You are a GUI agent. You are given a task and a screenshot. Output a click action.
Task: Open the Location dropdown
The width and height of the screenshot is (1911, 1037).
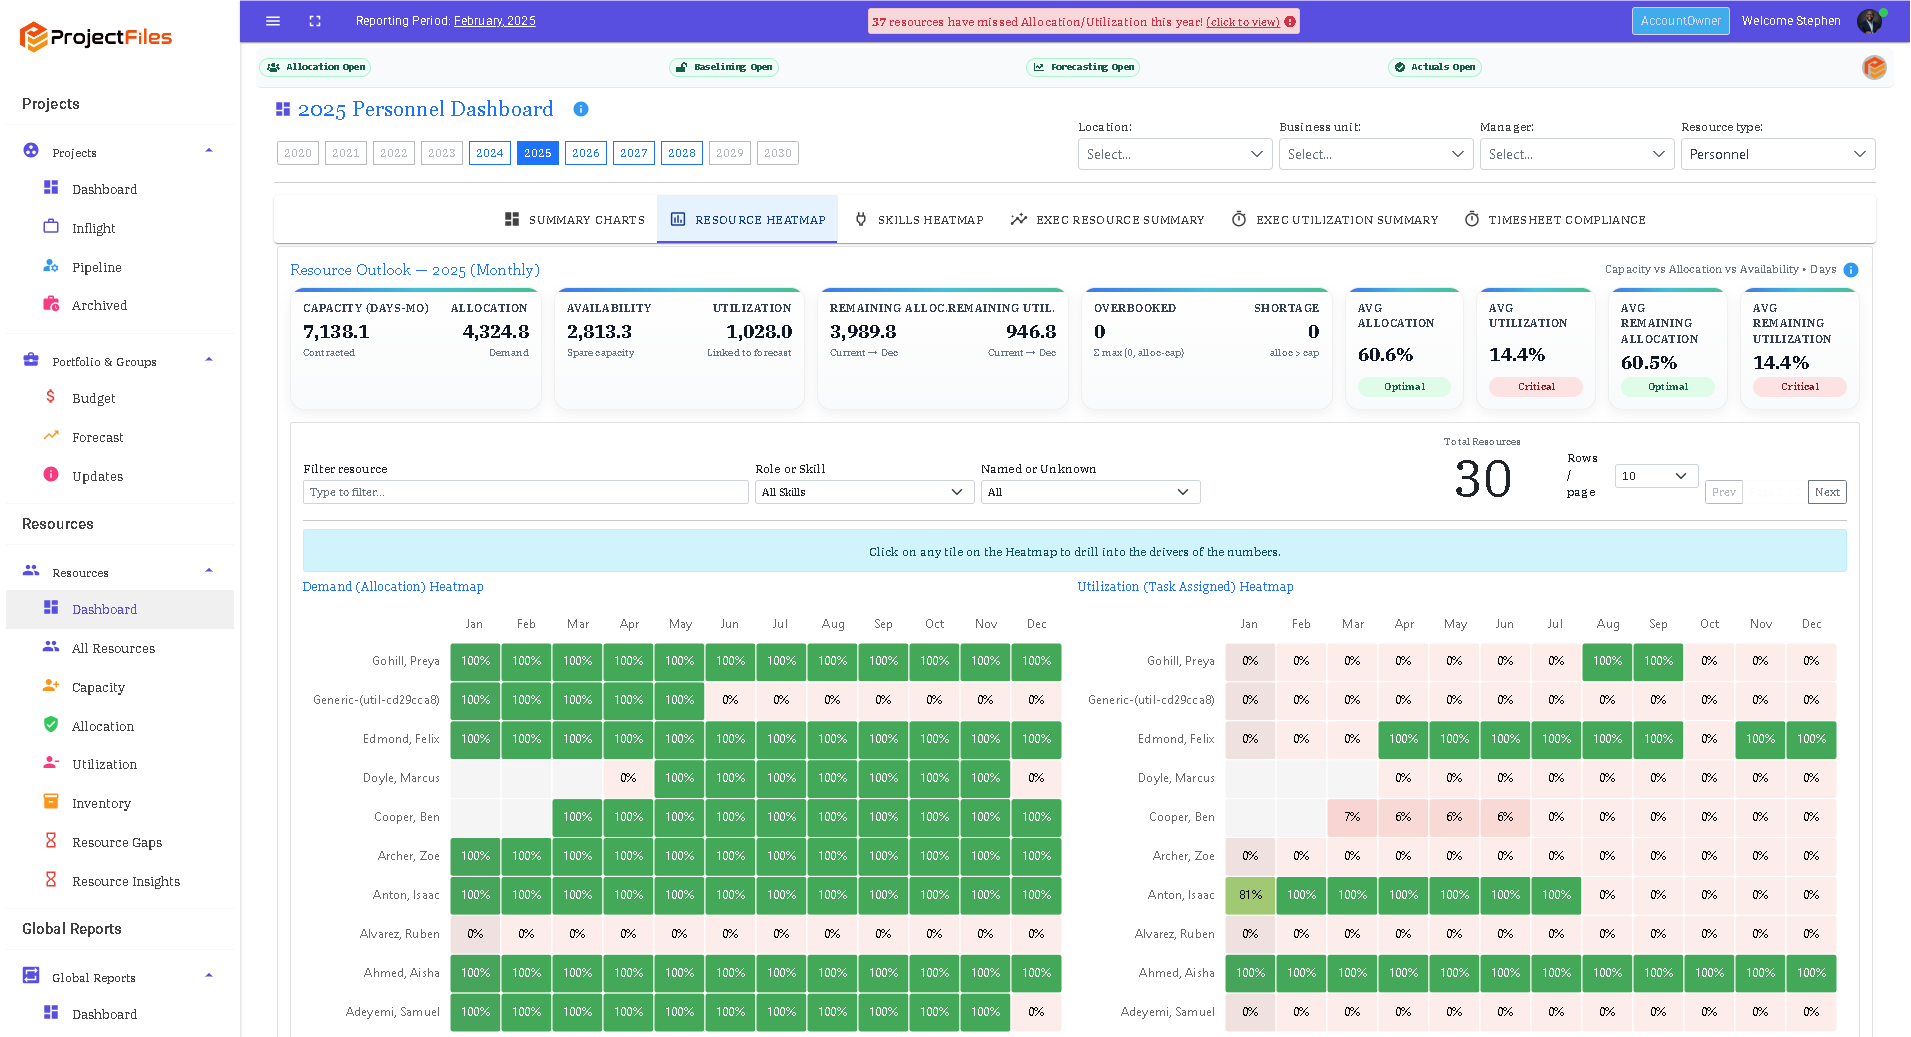click(1175, 154)
